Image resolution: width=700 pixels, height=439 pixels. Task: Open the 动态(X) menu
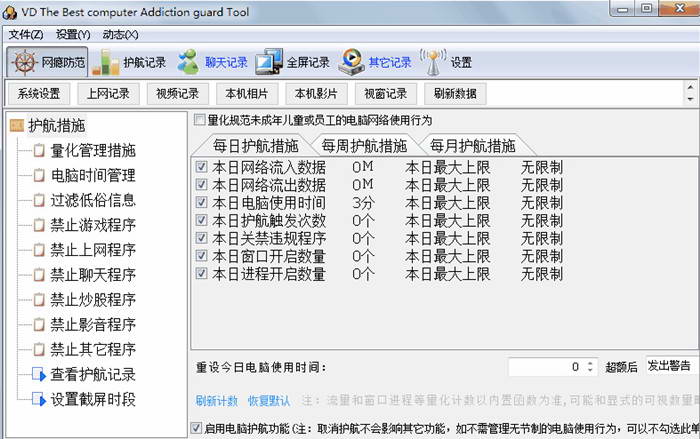pos(121,35)
